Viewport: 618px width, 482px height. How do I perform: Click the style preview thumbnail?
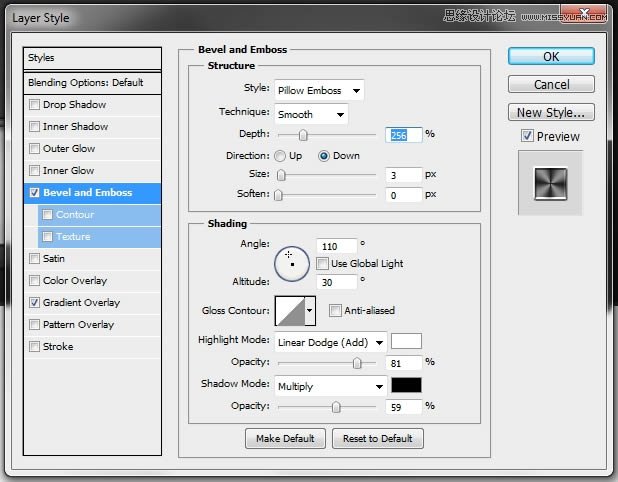[551, 183]
